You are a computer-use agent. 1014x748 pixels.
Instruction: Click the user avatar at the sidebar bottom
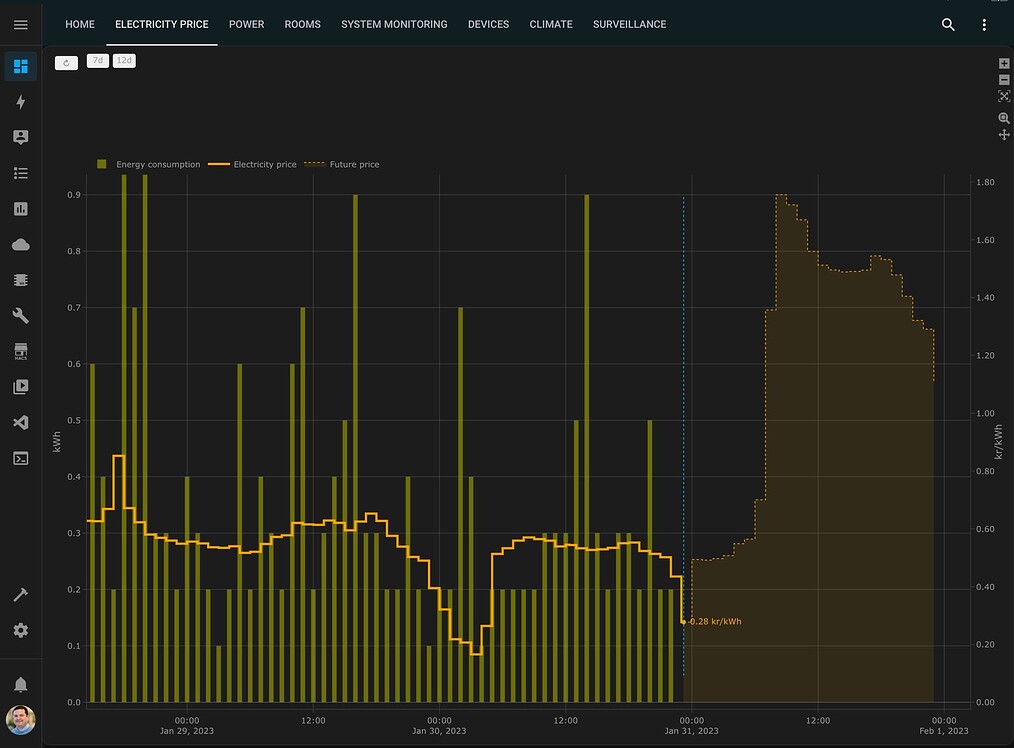click(20, 719)
